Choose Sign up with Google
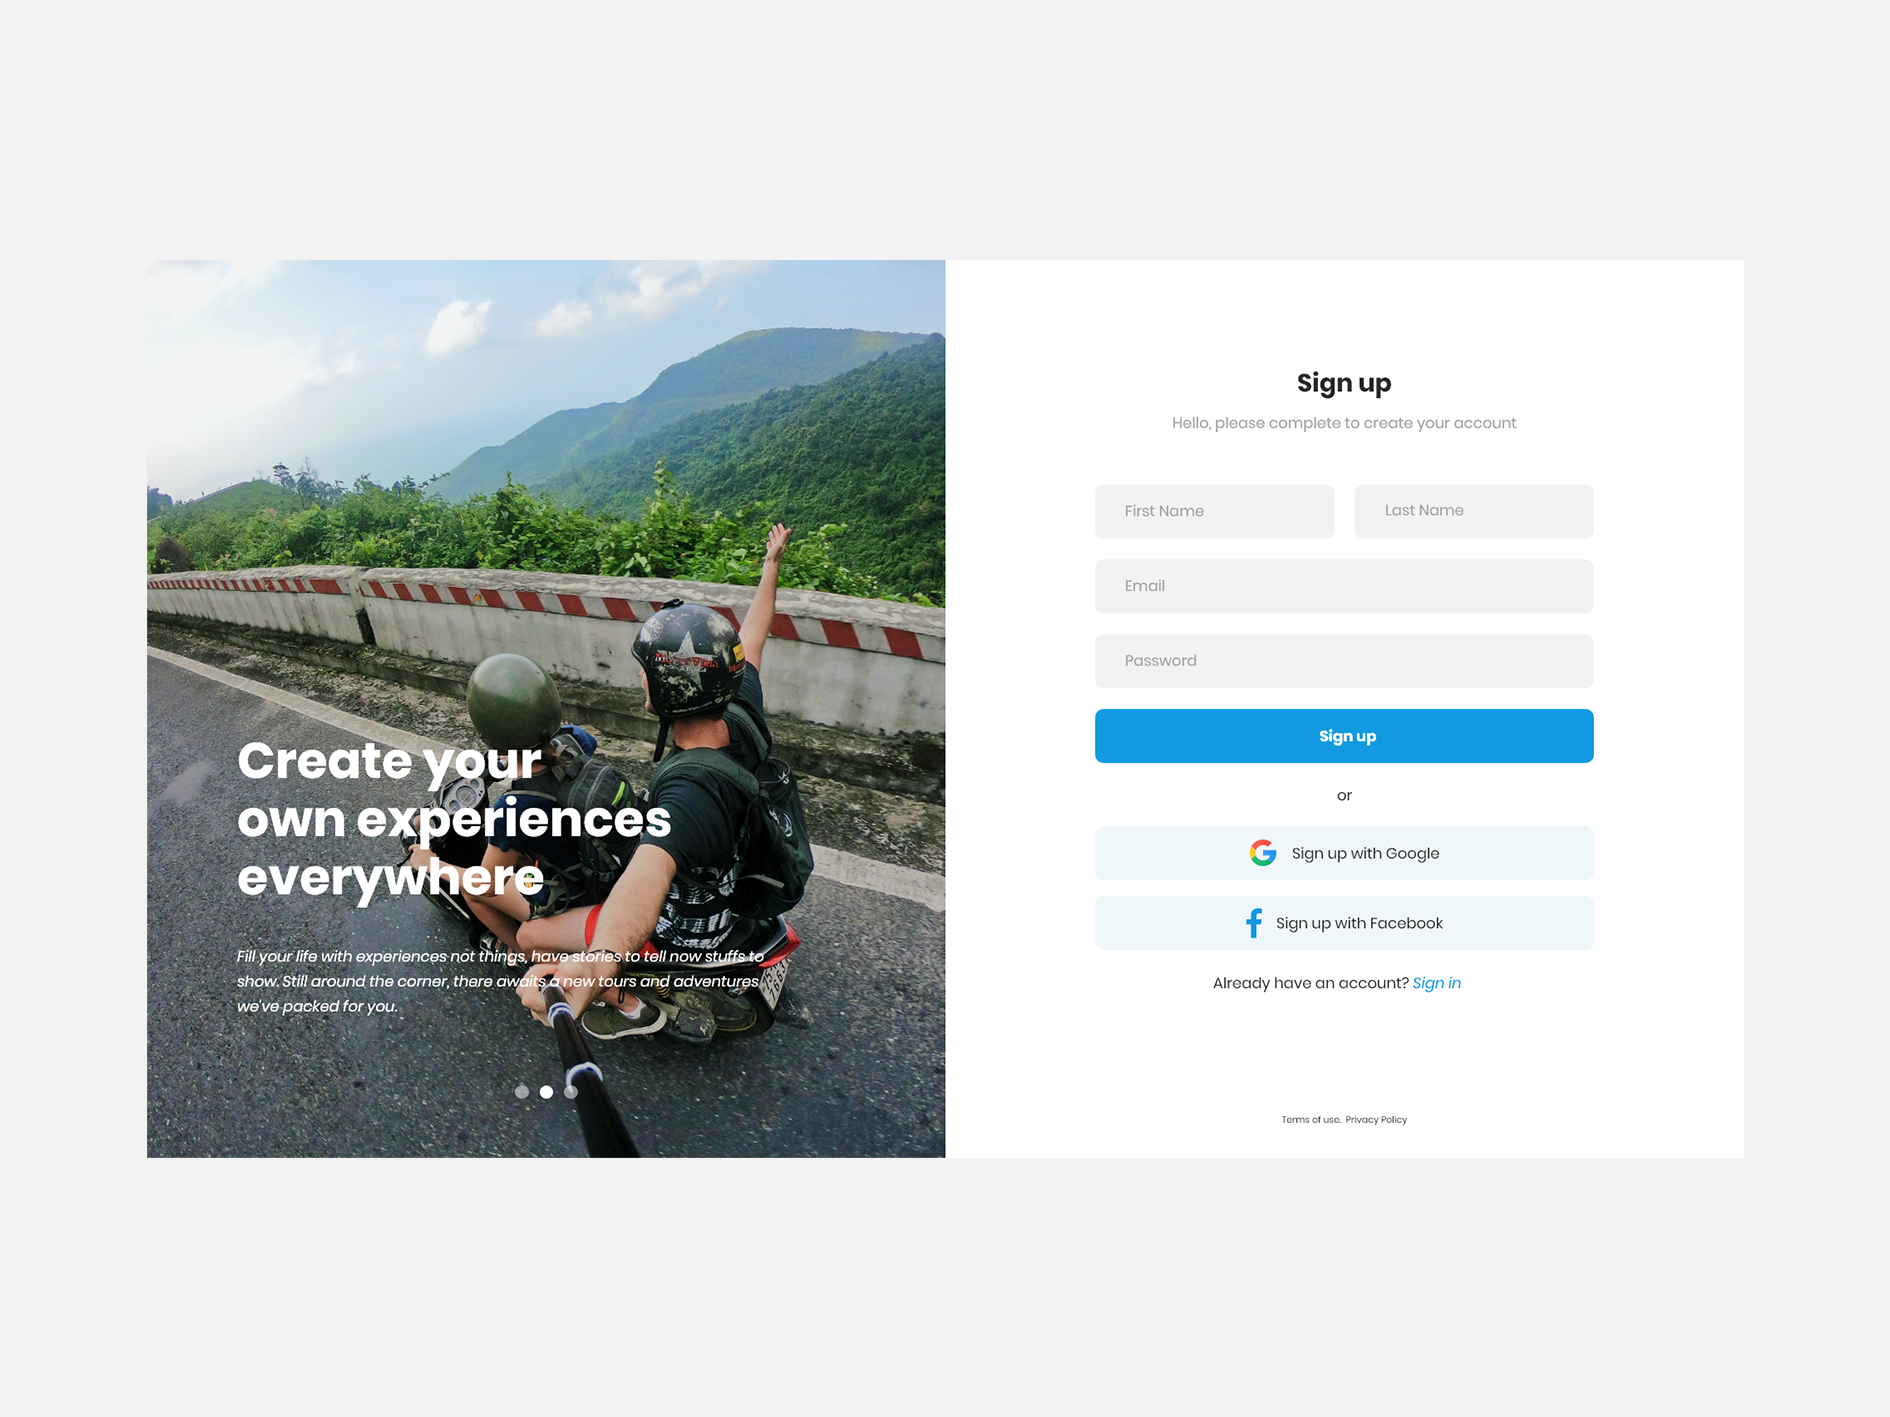The height and width of the screenshot is (1417, 1890). pos(1344,853)
